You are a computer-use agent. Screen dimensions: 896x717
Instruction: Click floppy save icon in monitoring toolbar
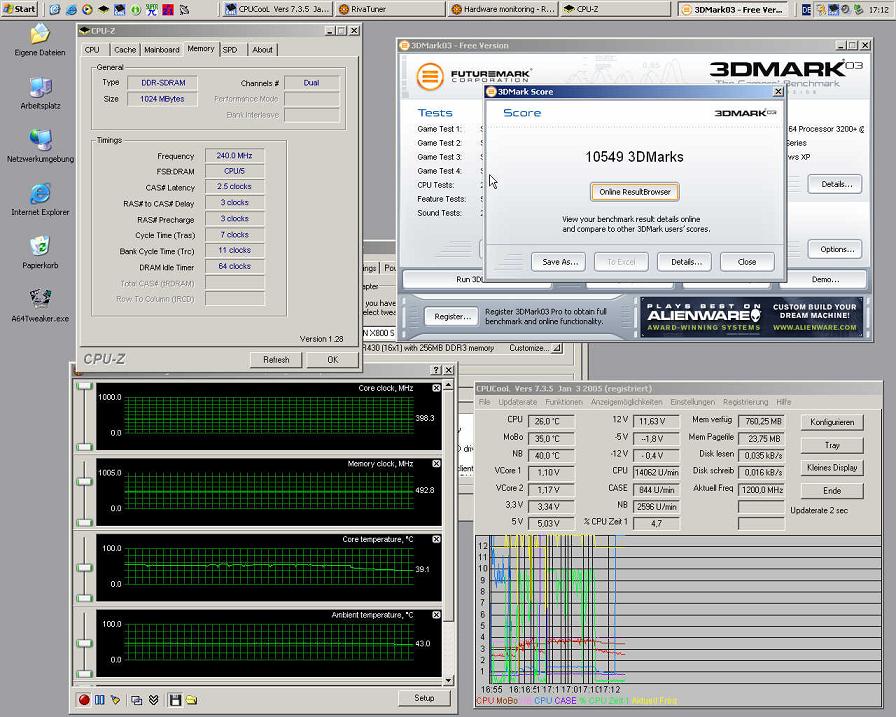[175, 700]
